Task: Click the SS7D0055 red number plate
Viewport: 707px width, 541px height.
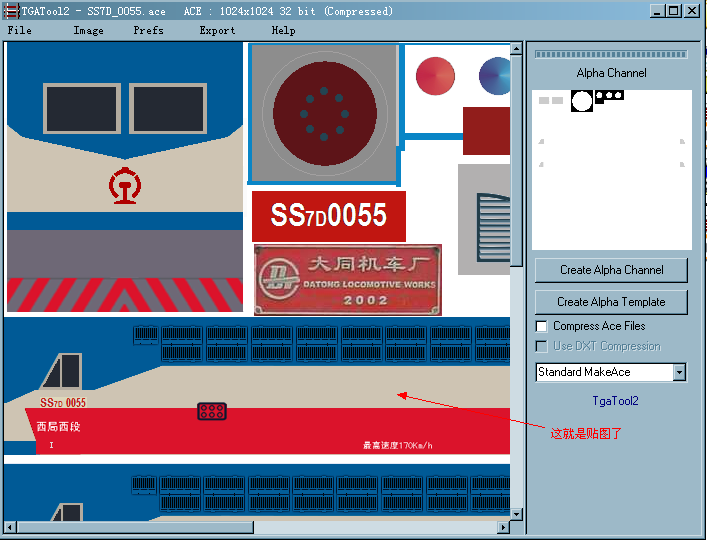Action: point(328,216)
